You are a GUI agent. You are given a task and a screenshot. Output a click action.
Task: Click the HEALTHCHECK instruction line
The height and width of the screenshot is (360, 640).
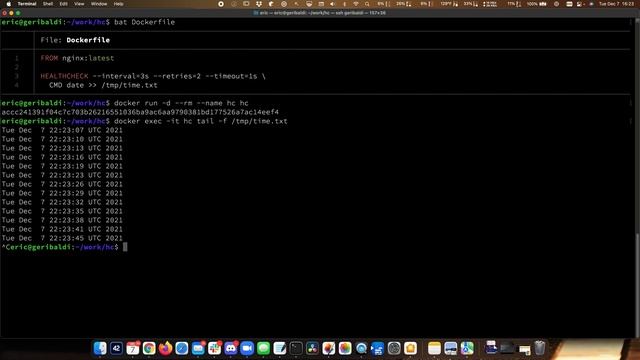tap(153, 76)
